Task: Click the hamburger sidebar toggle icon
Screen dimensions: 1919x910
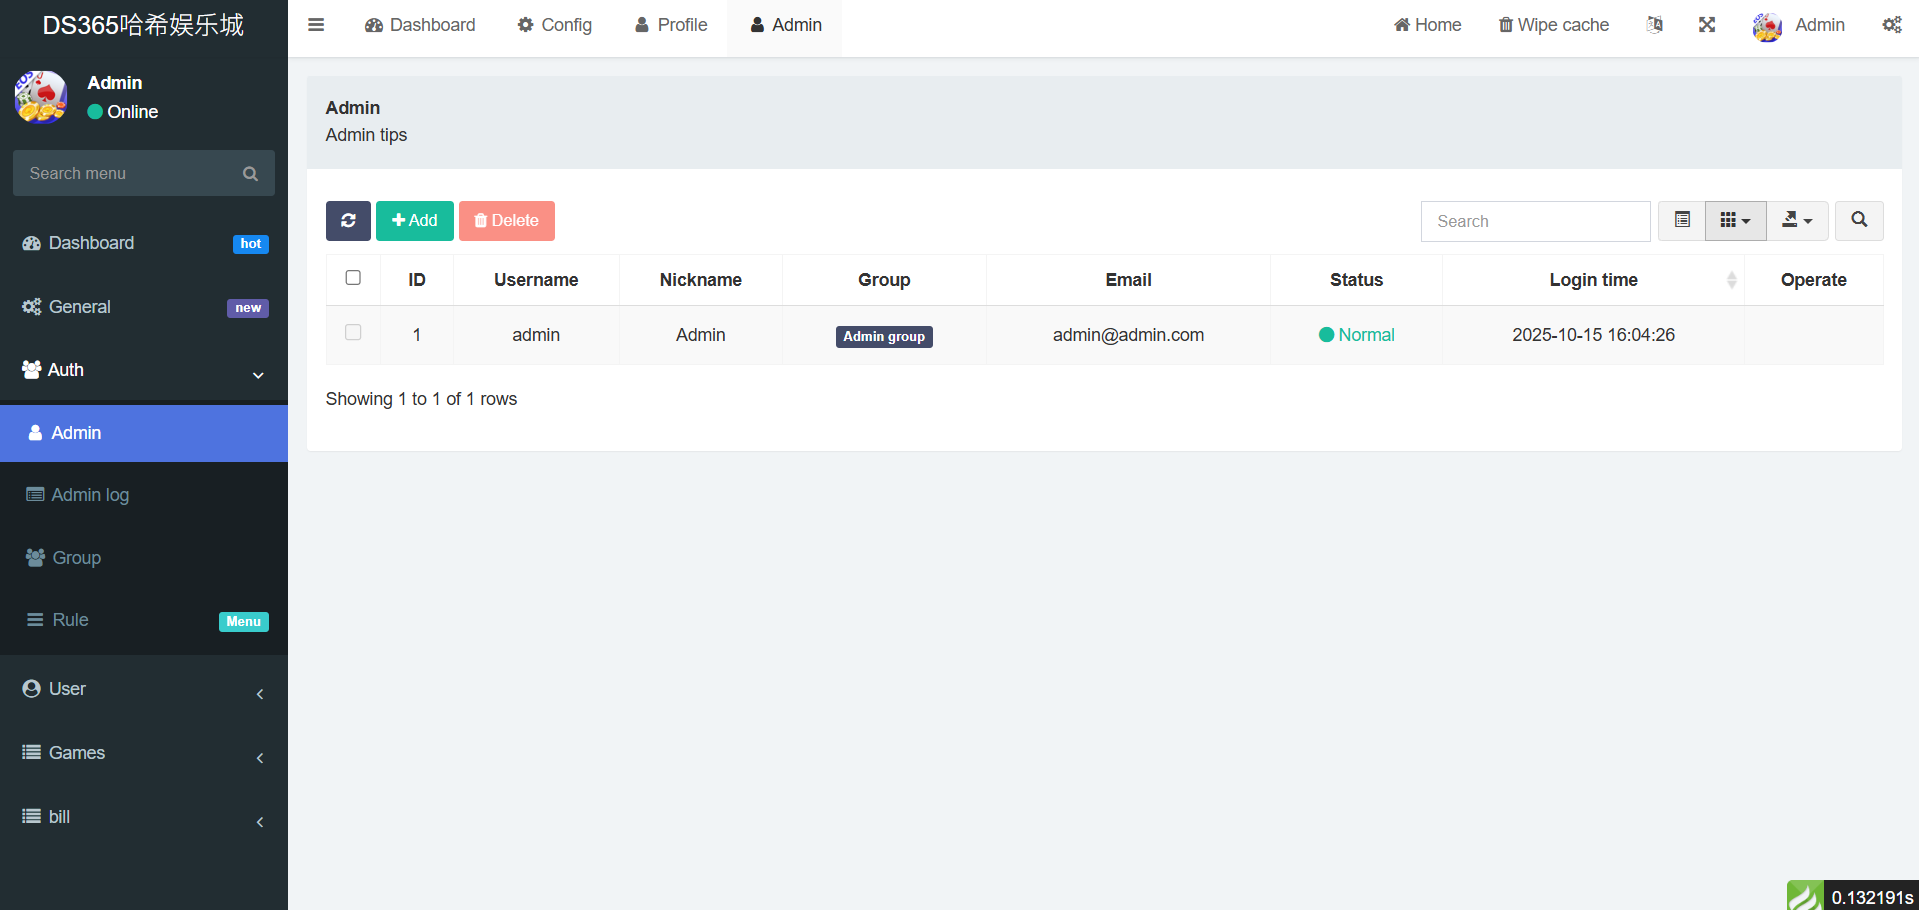Action: pyautogui.click(x=316, y=25)
